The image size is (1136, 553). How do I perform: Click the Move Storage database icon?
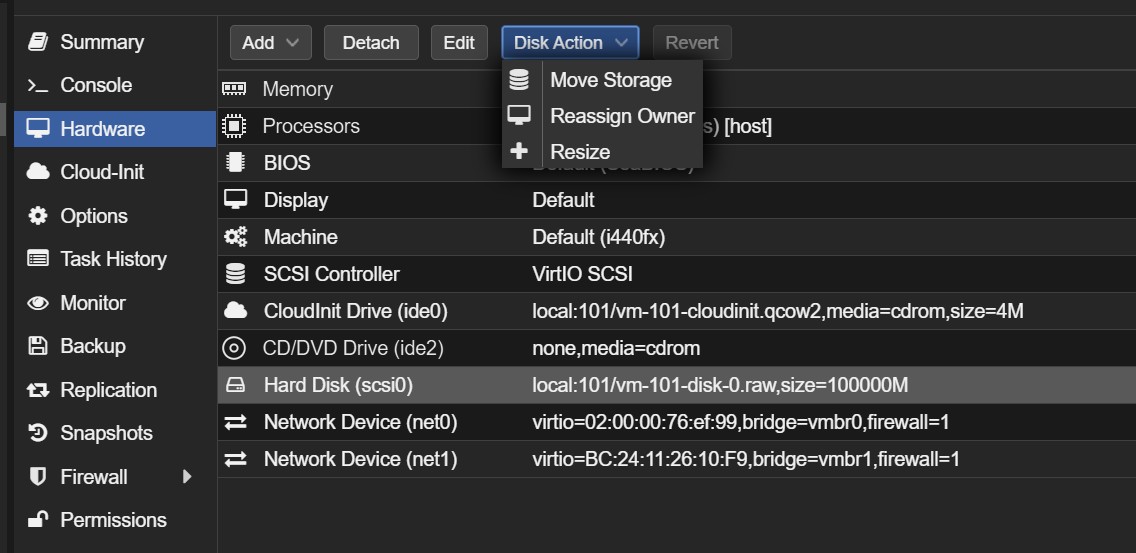click(x=519, y=80)
